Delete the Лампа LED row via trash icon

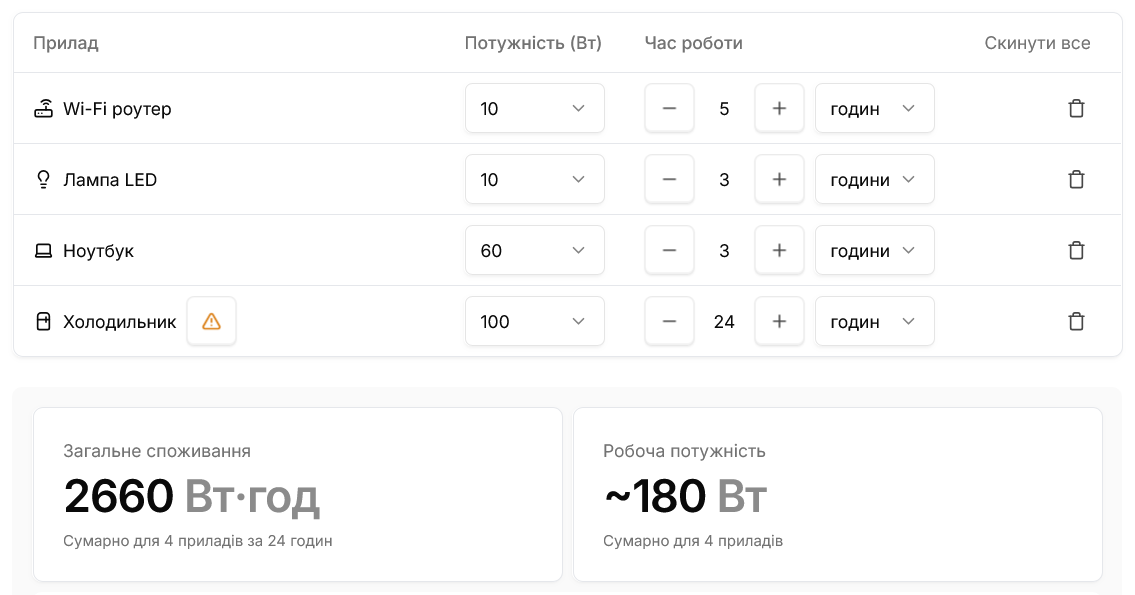(x=1077, y=179)
